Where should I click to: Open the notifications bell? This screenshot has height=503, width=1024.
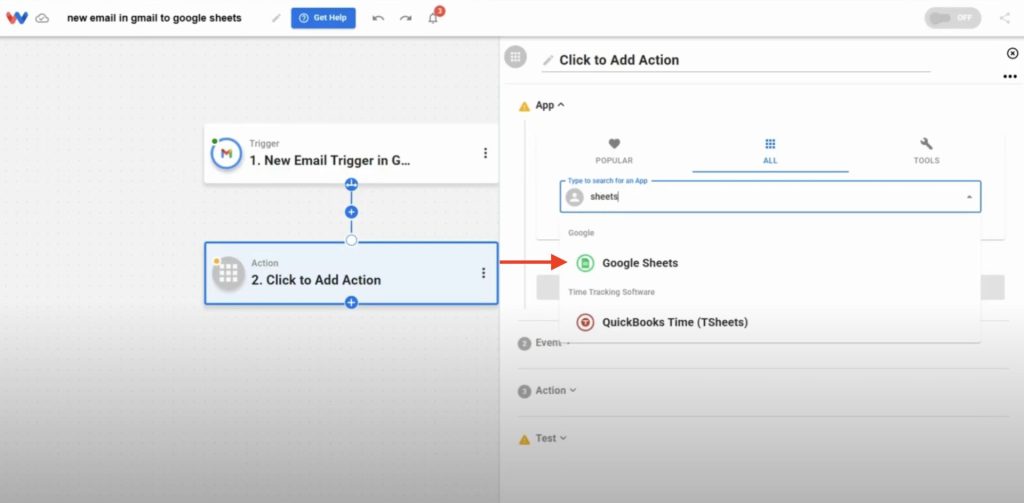click(433, 18)
